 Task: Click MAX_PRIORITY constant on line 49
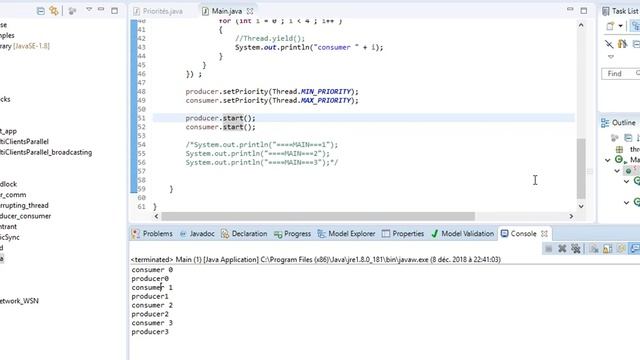(326, 100)
